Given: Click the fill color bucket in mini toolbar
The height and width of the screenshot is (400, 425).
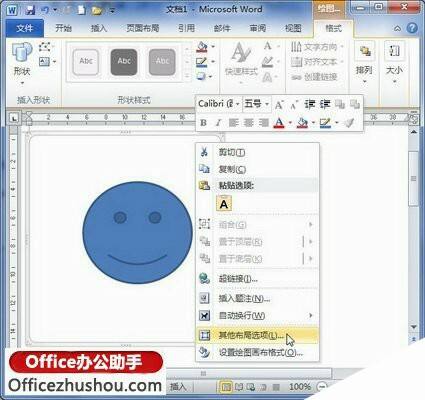Looking at the screenshot, I should pyautogui.click(x=302, y=123).
